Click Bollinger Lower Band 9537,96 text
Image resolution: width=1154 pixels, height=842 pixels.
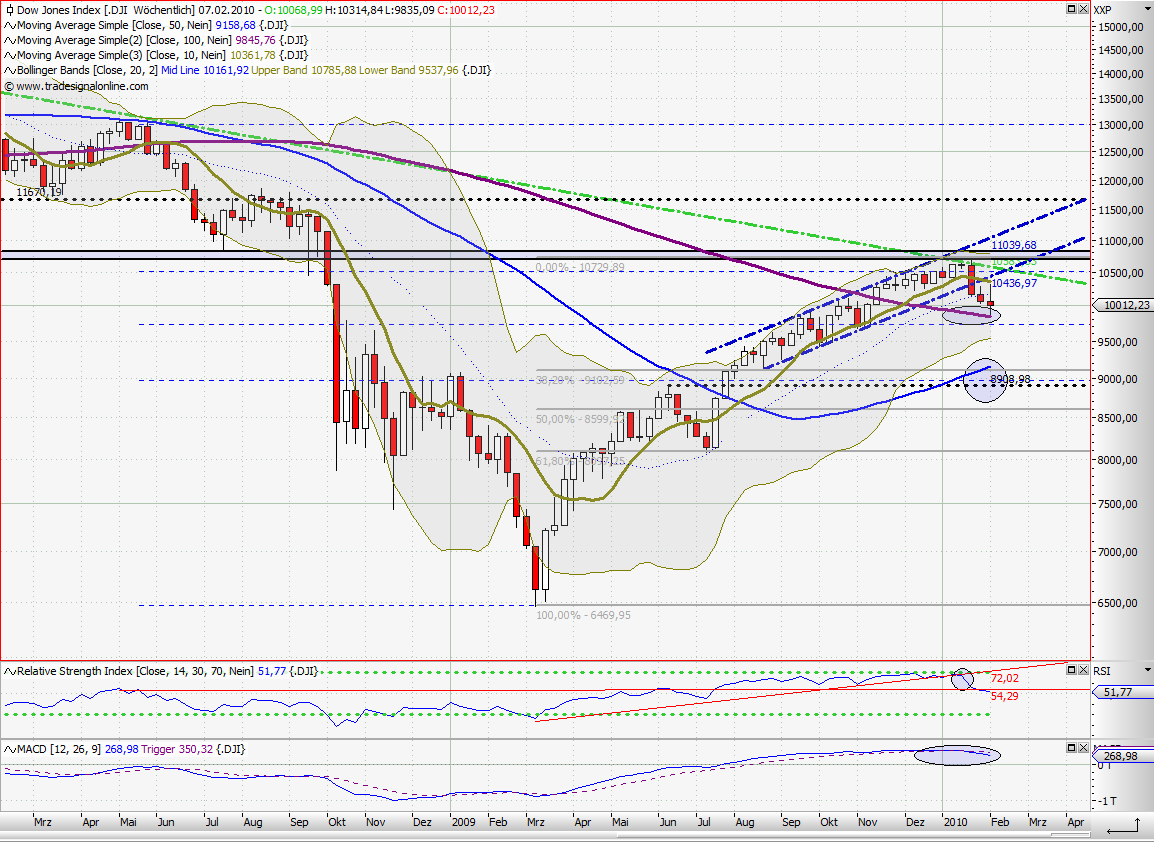coord(409,71)
